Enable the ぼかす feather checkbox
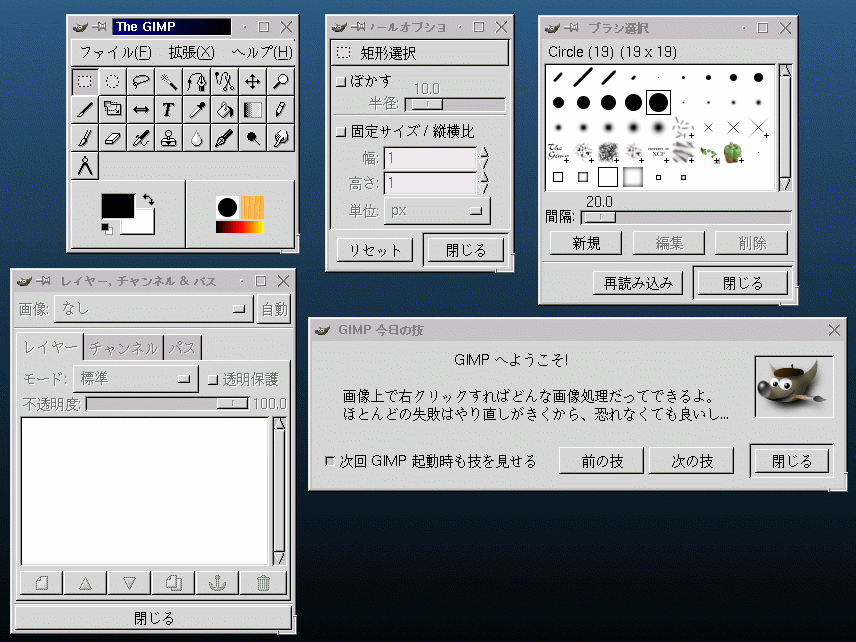This screenshot has height=642, width=856. (341, 82)
